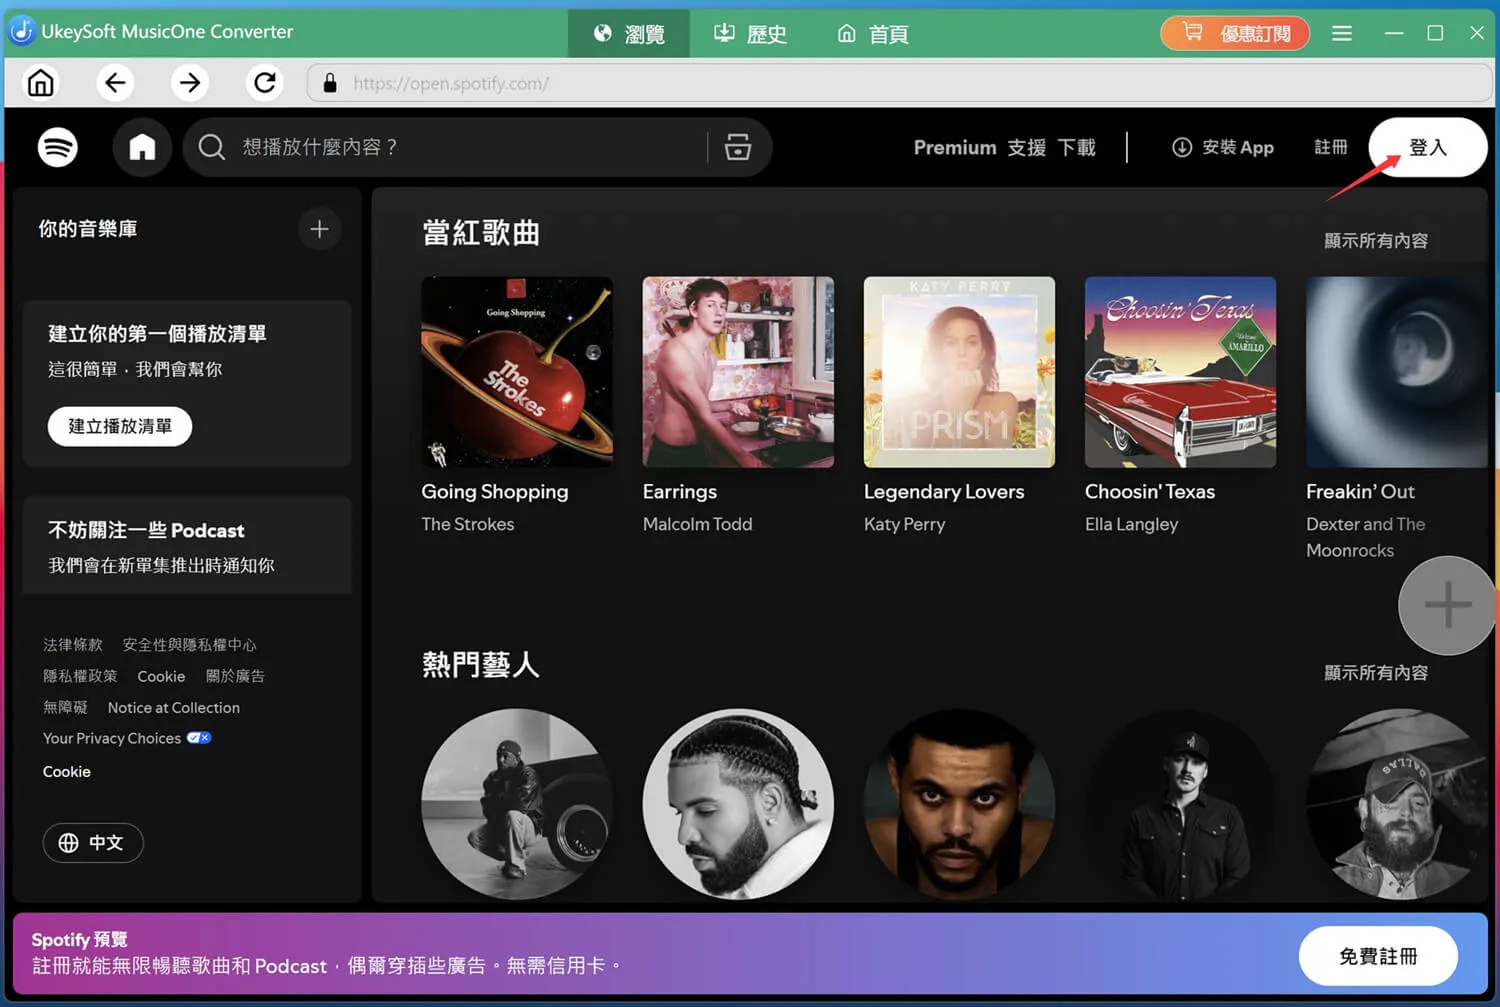The image size is (1500, 1007).
Task: Click the Katy Perry artist name
Action: click(904, 524)
